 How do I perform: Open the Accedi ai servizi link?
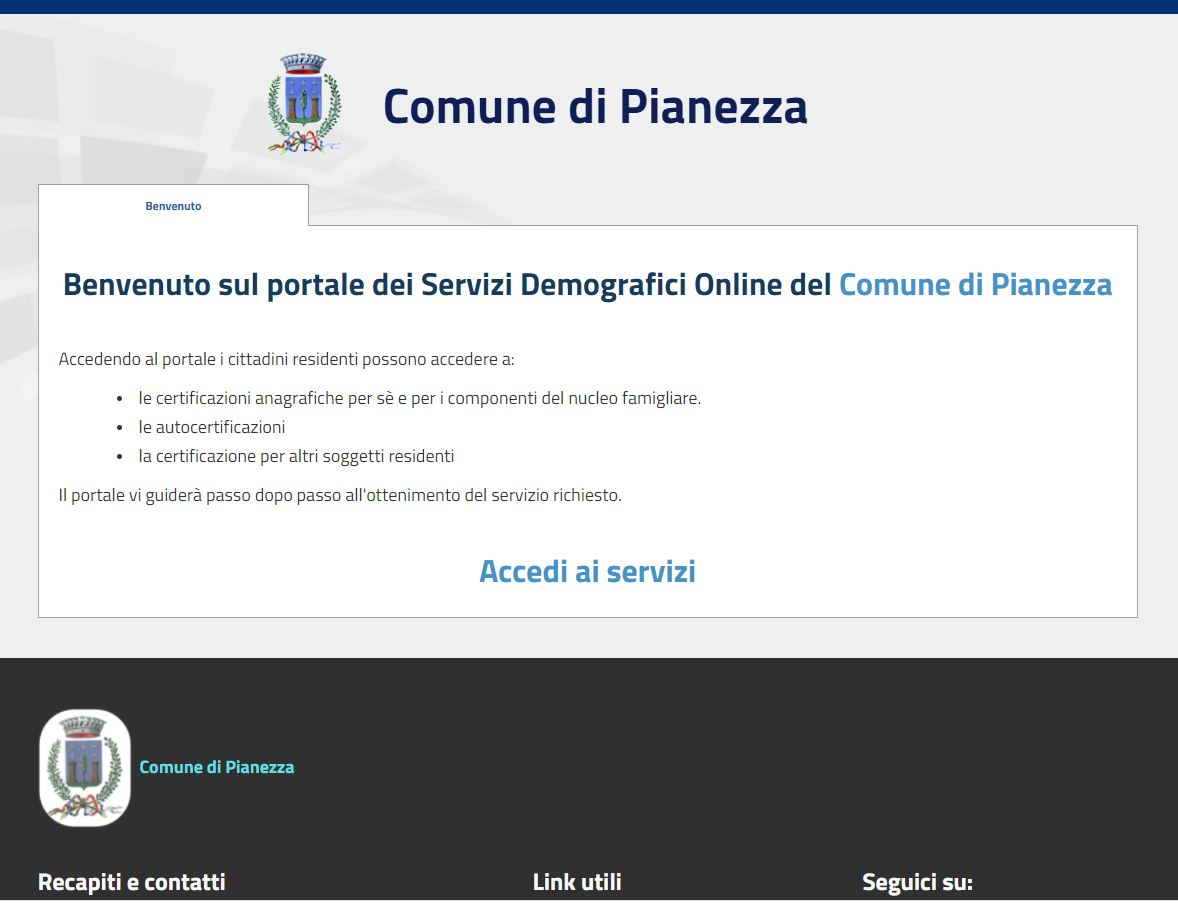[x=587, y=571]
